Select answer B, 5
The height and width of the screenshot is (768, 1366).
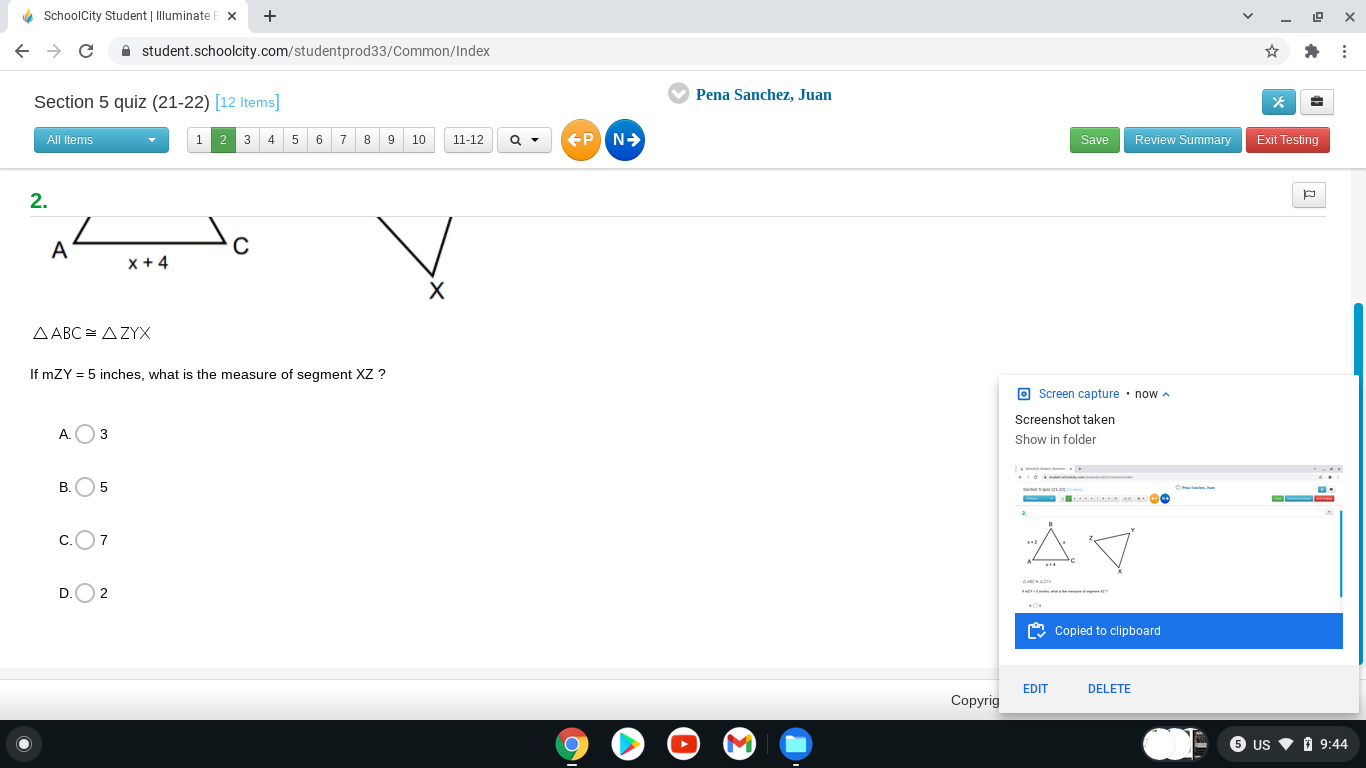click(x=85, y=487)
